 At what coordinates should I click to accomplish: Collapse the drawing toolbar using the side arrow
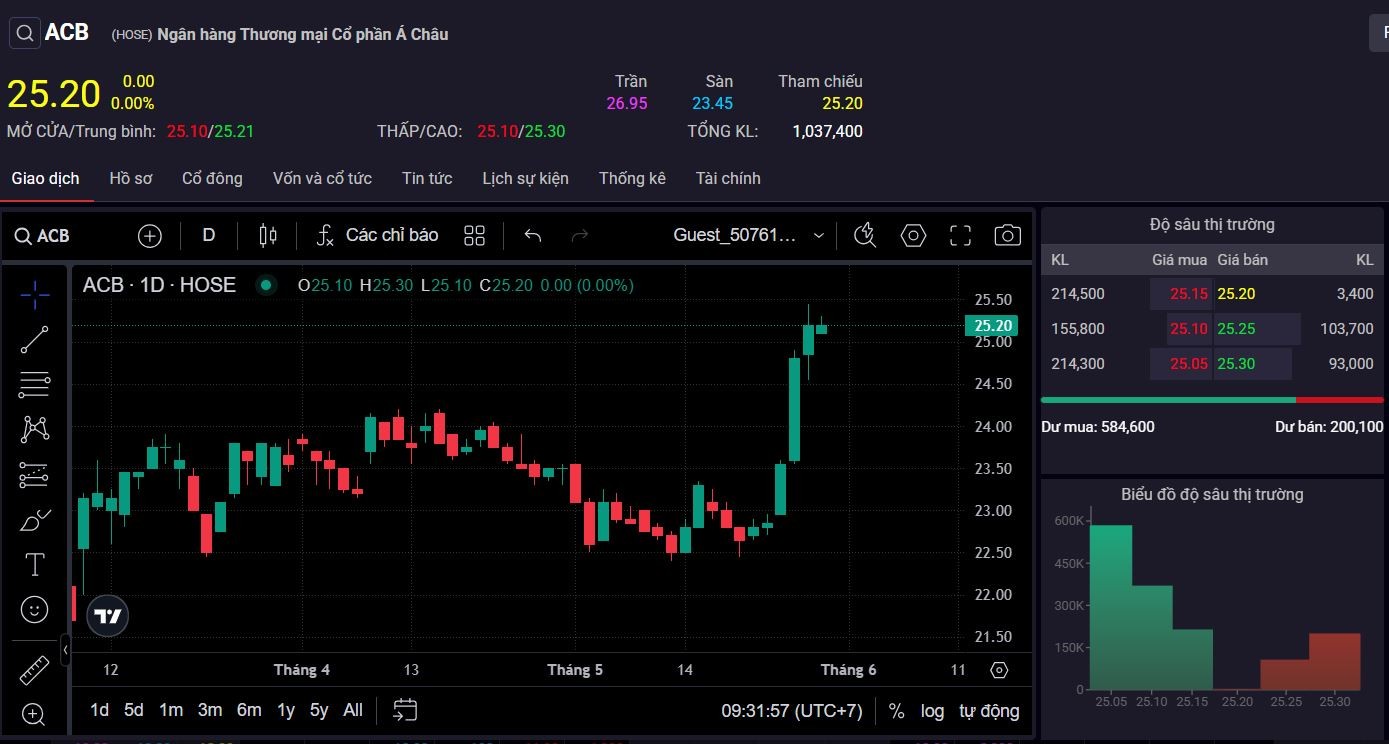point(65,650)
